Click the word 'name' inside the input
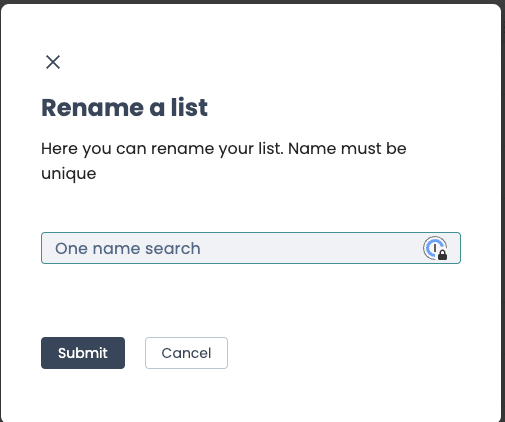505x422 pixels. point(116,249)
